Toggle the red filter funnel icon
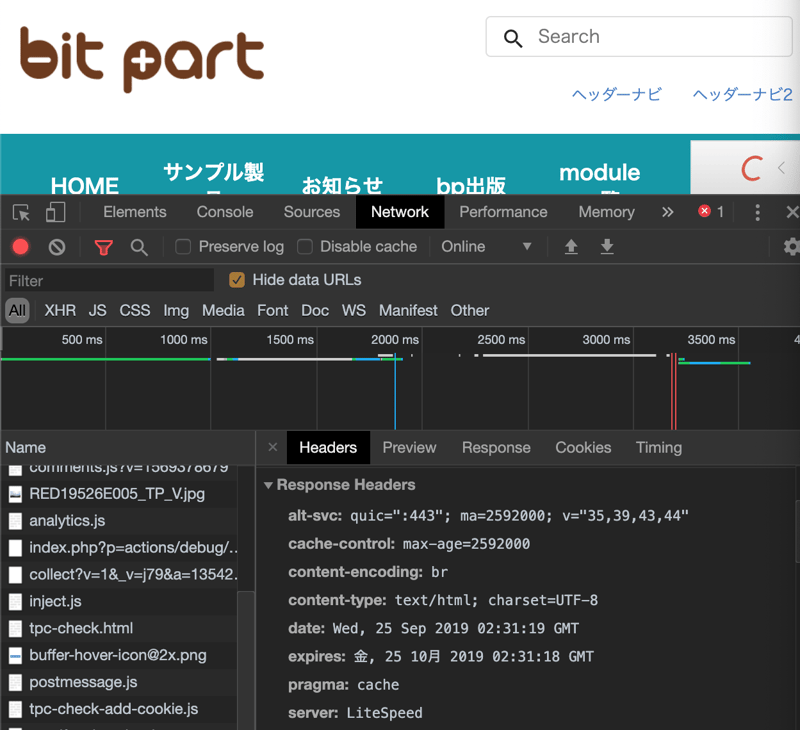 (103, 247)
